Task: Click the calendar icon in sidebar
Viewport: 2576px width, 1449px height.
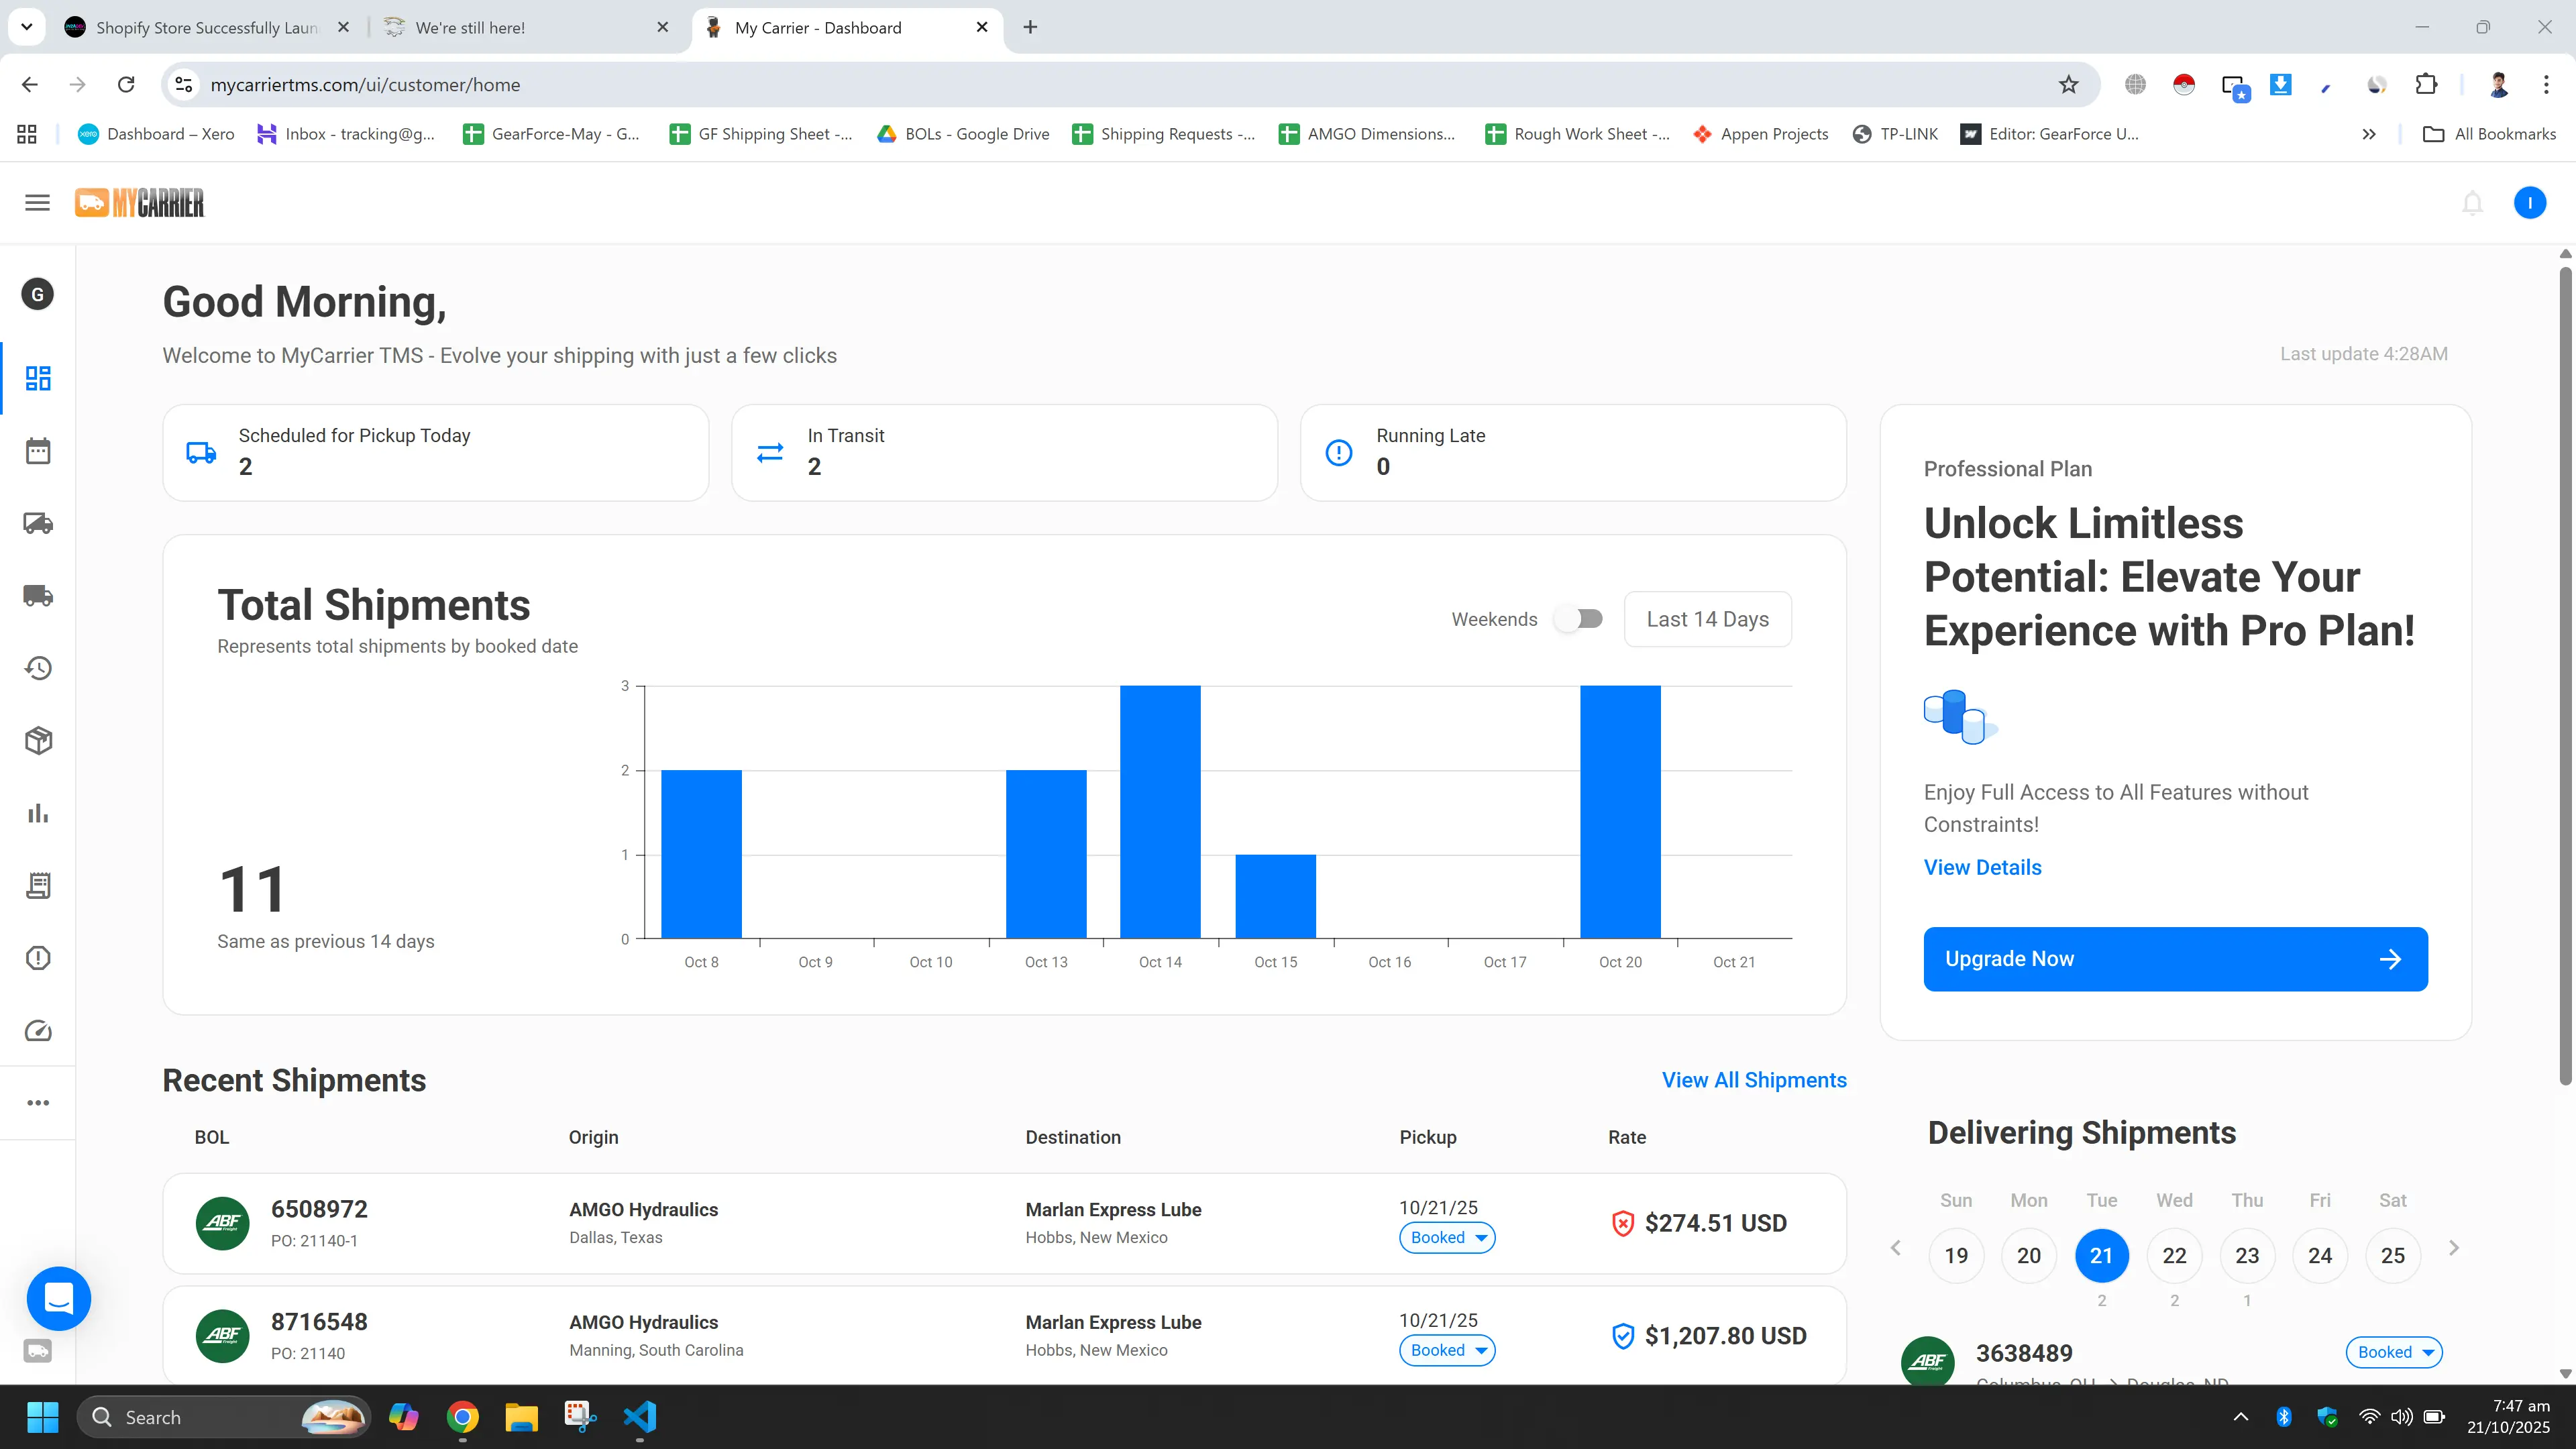Action: point(38,451)
